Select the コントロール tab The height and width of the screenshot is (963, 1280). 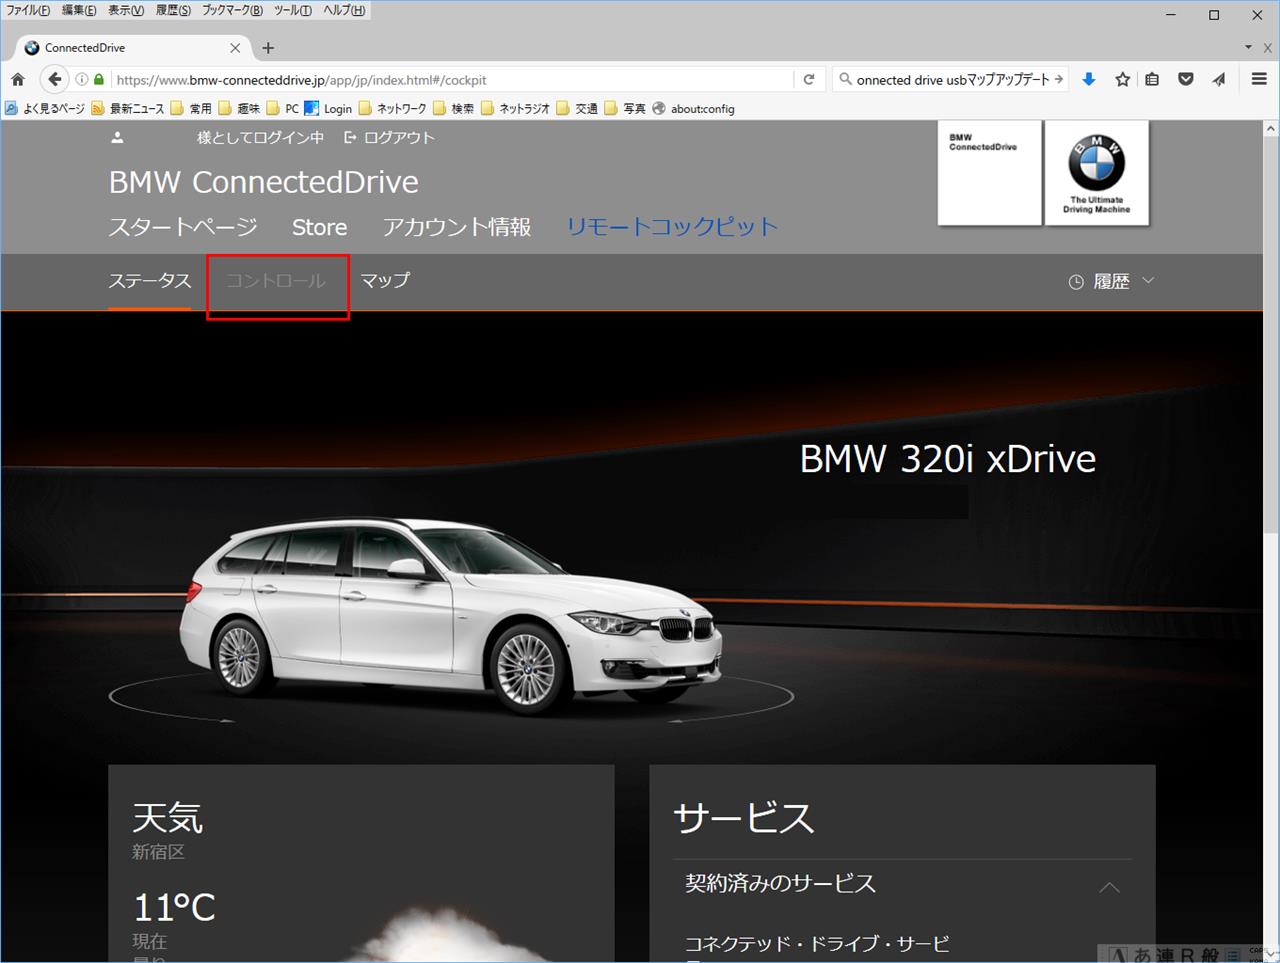point(276,281)
